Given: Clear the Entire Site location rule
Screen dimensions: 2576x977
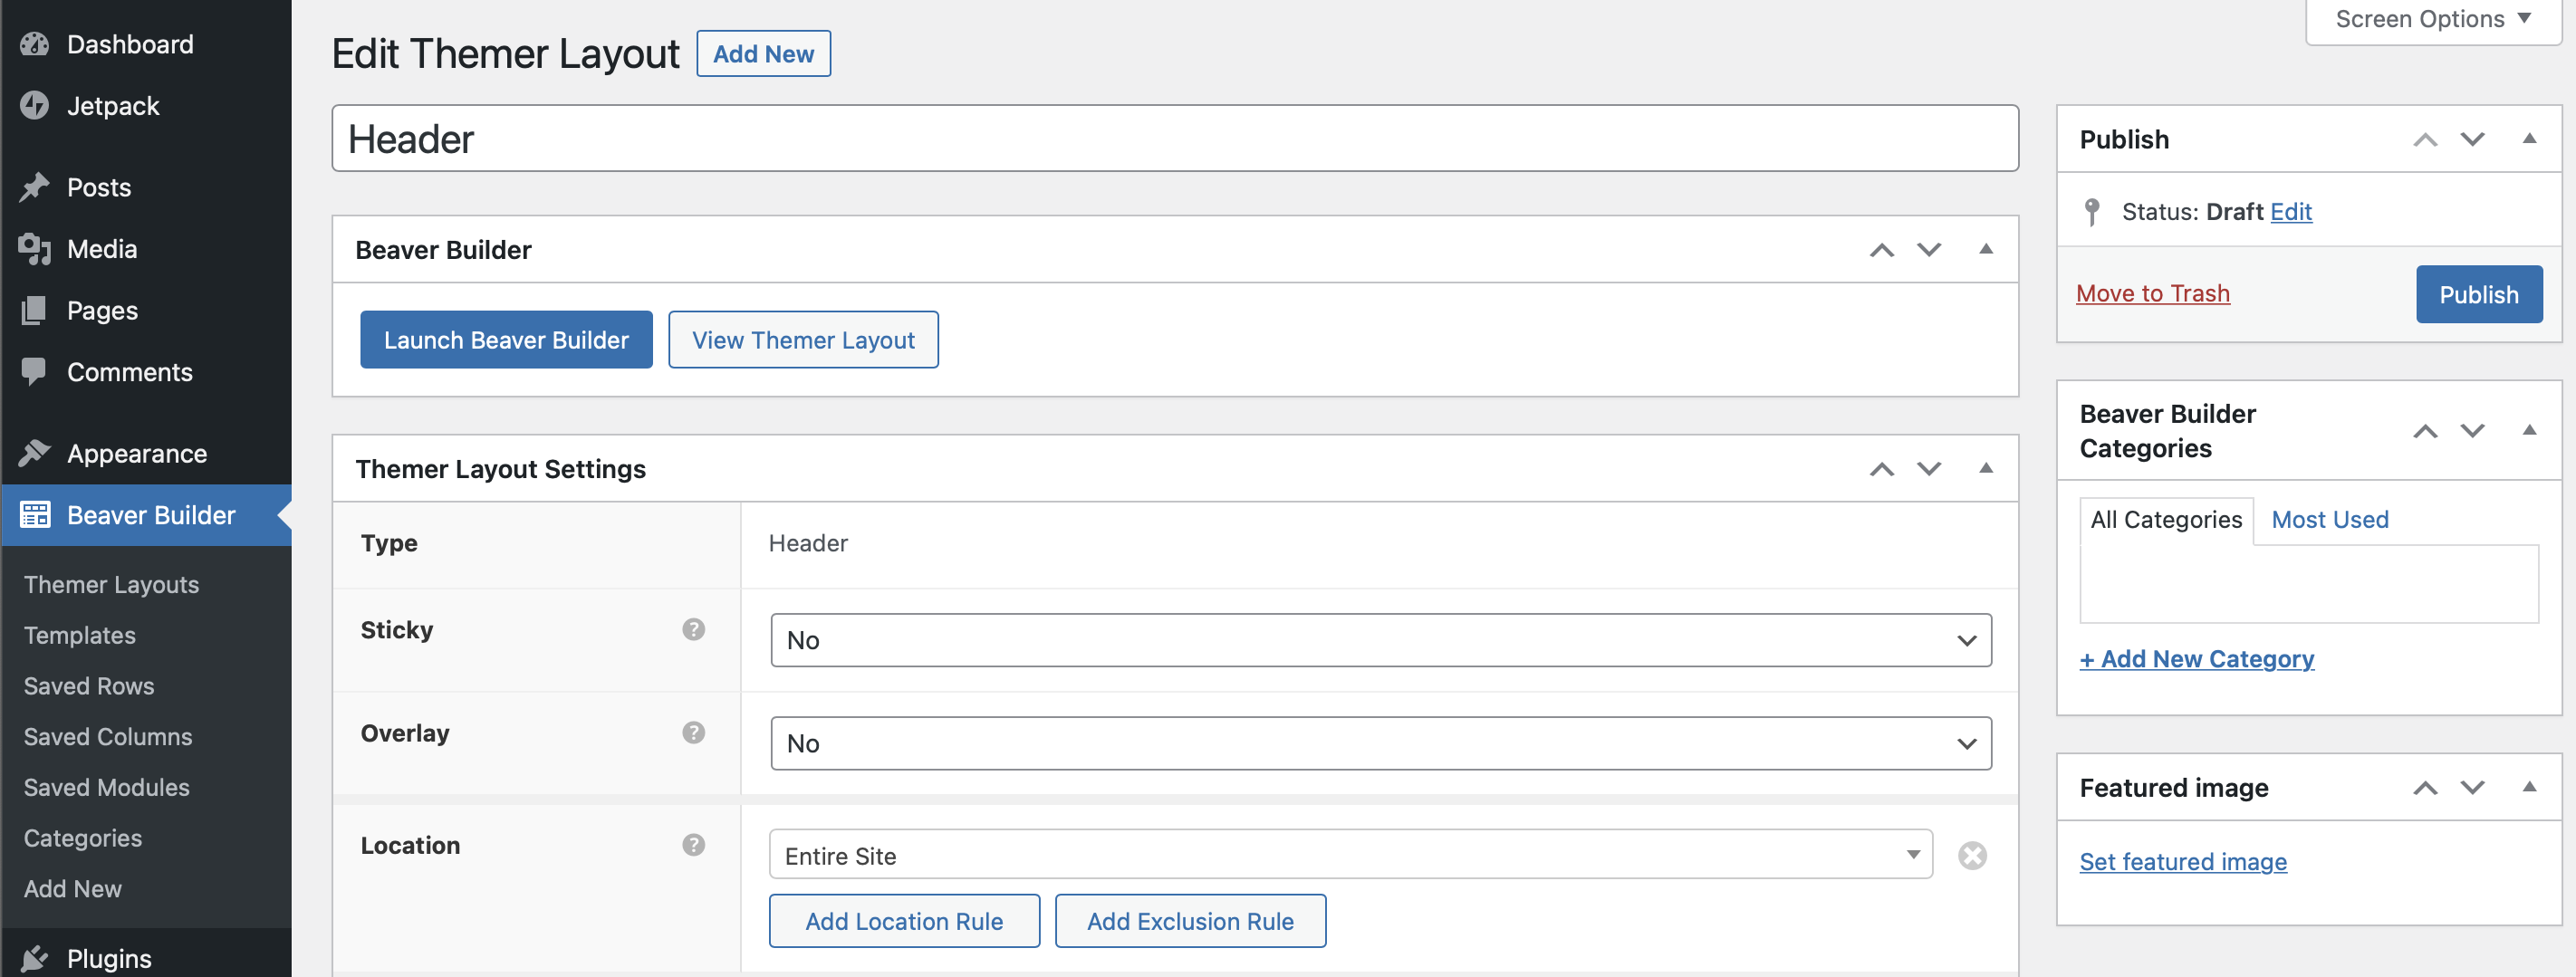Looking at the screenshot, I should (1972, 855).
